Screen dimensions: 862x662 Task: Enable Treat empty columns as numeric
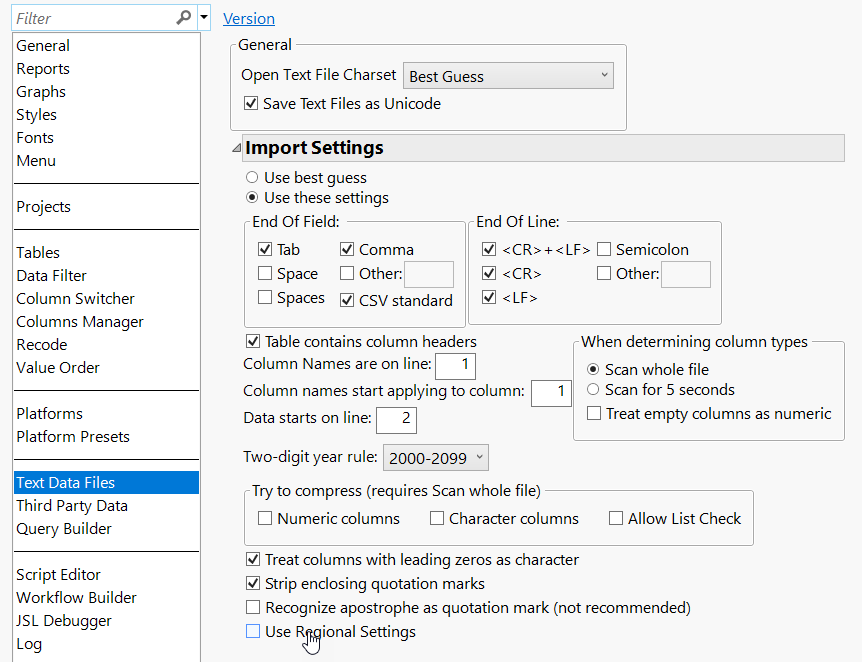[x=593, y=411]
